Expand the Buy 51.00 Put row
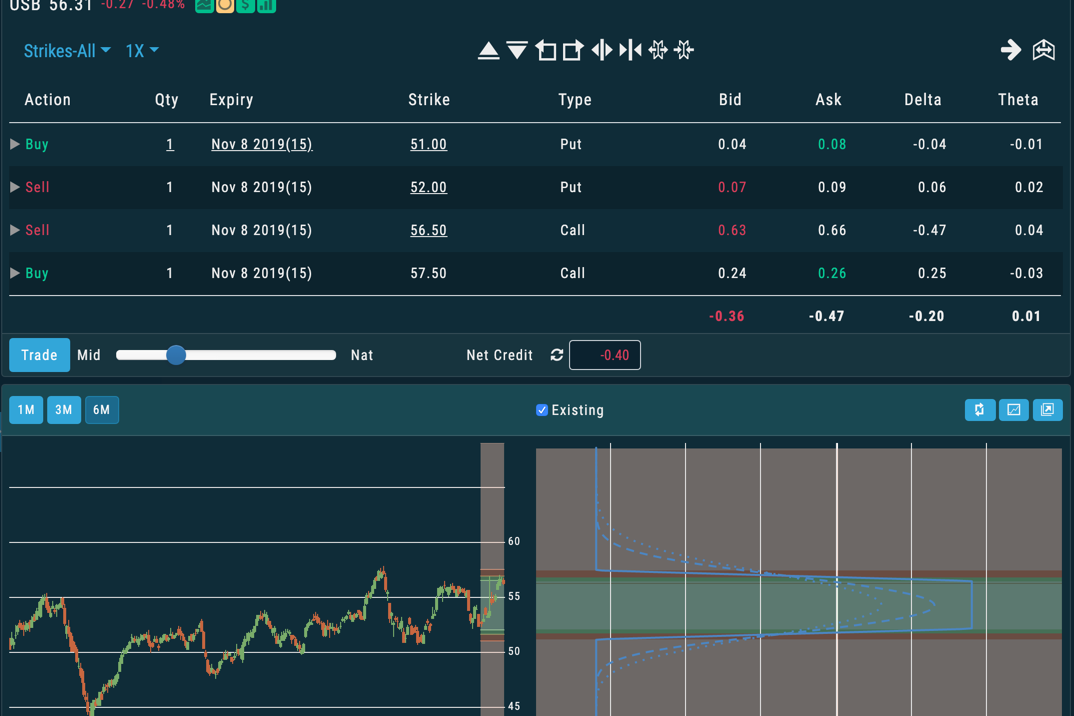Image resolution: width=1074 pixels, height=716 pixels. (x=14, y=144)
